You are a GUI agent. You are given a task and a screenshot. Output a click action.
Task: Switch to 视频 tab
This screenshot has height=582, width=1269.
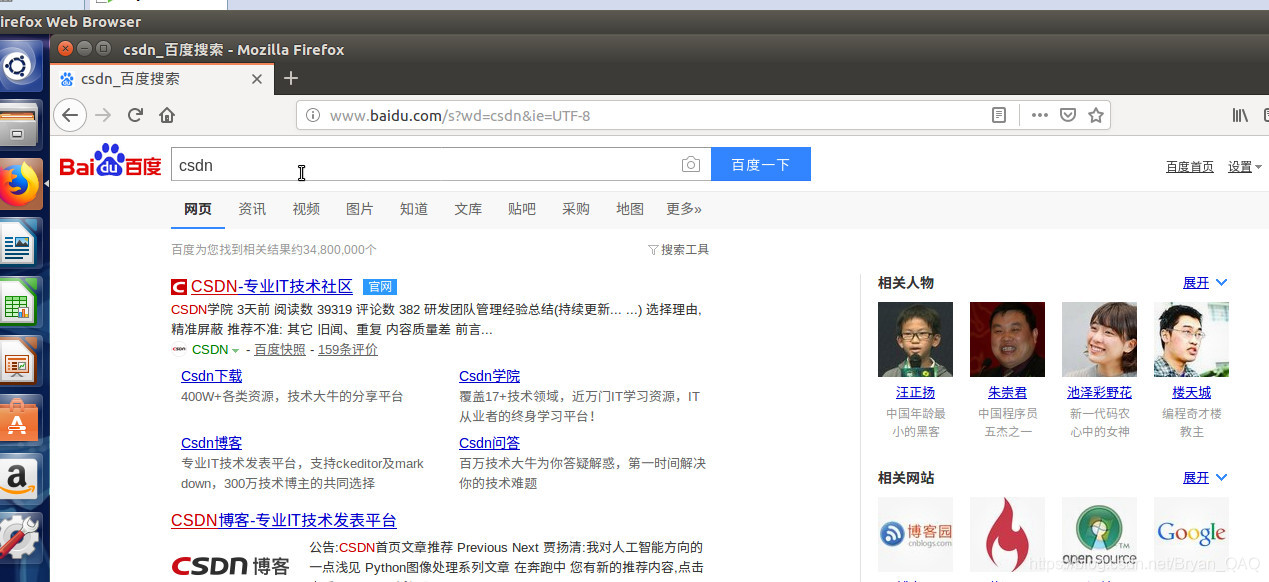point(306,209)
